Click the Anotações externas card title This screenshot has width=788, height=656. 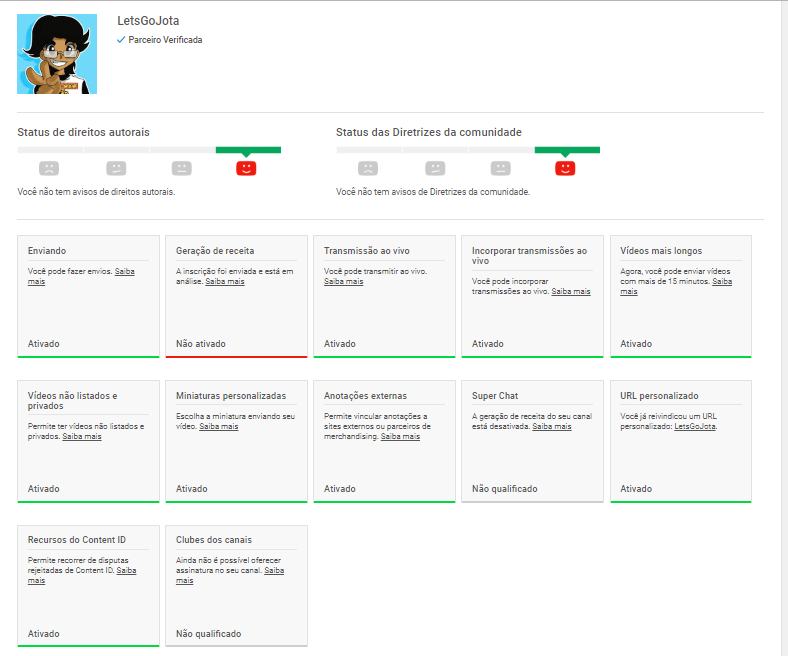tap(365, 396)
